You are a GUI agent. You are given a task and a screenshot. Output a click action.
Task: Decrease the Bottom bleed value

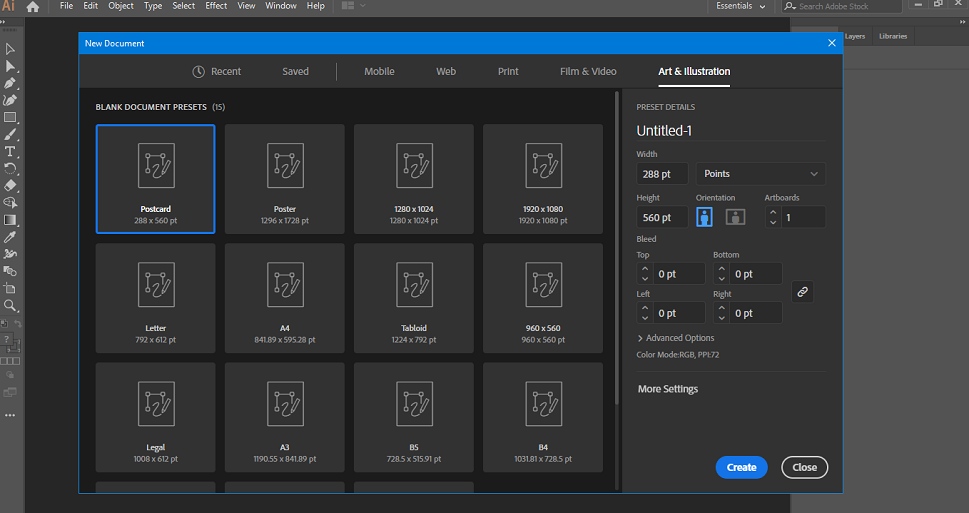tap(721, 279)
